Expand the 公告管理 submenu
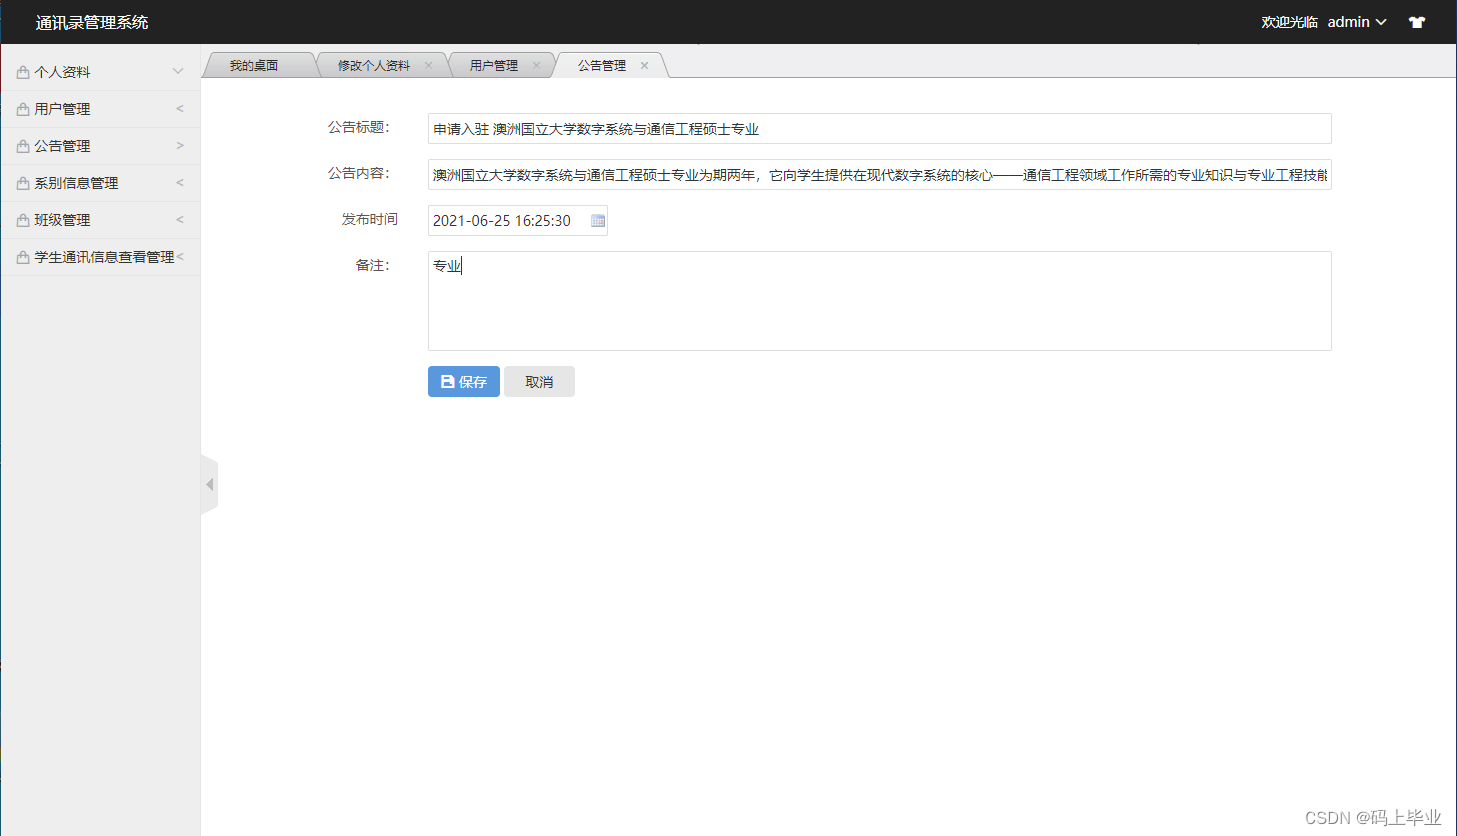 179,145
